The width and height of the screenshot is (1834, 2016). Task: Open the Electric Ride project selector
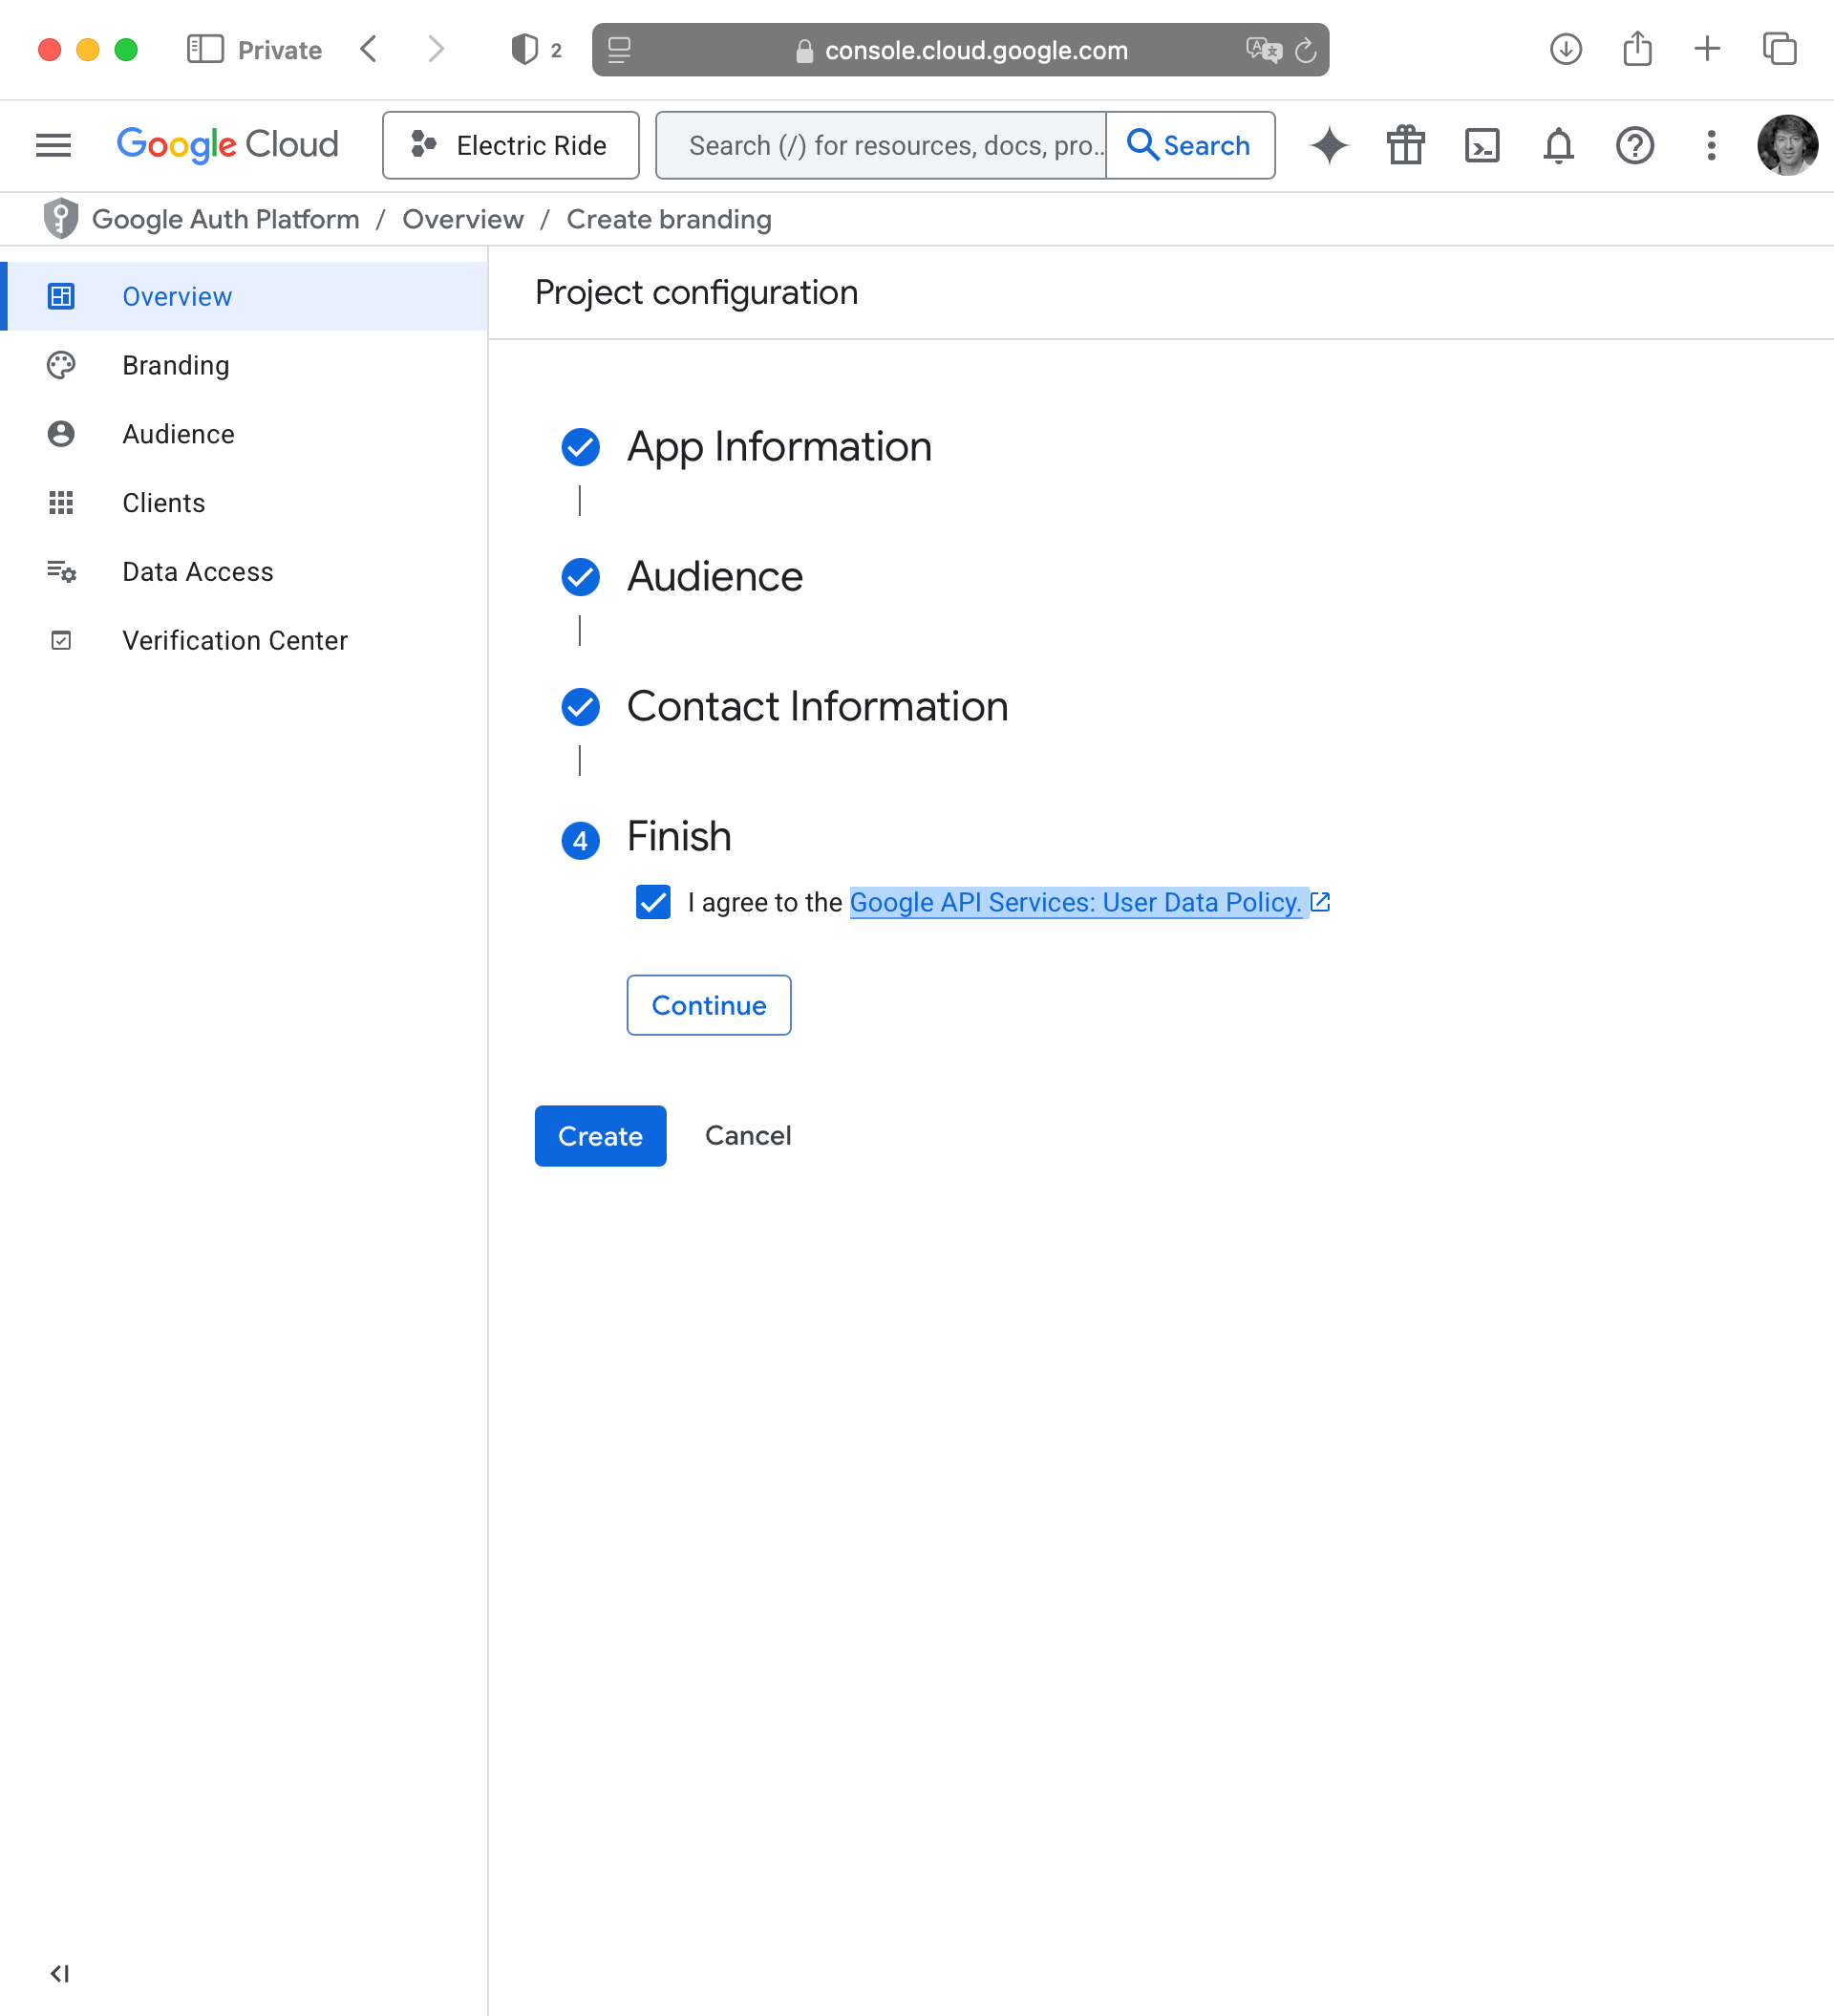click(x=510, y=146)
